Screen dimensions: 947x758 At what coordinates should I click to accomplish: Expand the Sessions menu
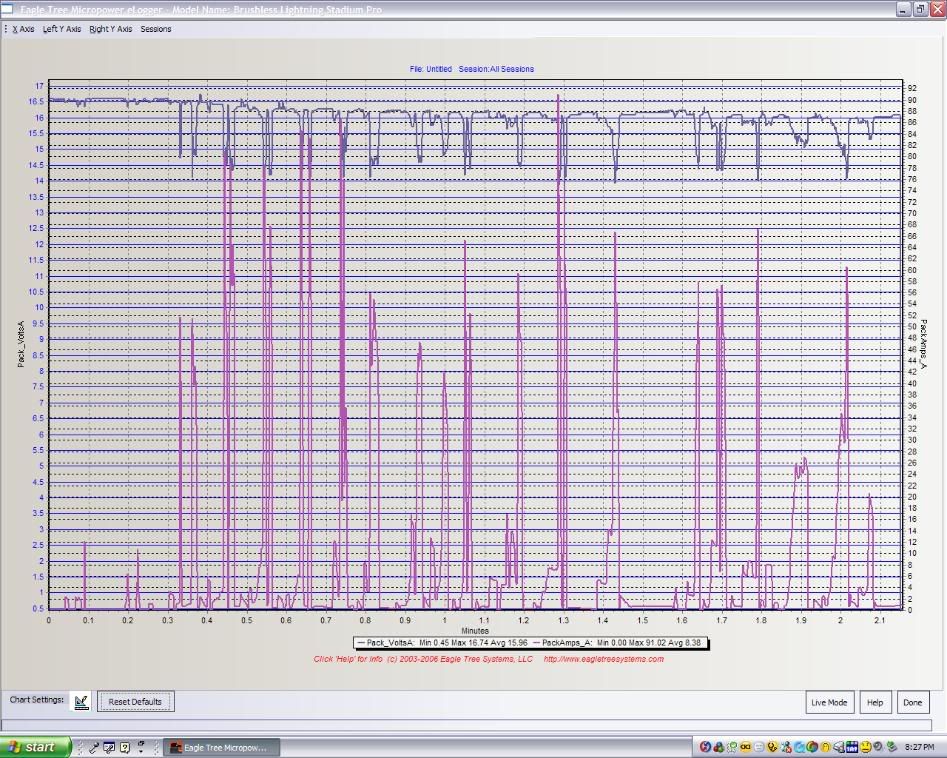[x=155, y=29]
